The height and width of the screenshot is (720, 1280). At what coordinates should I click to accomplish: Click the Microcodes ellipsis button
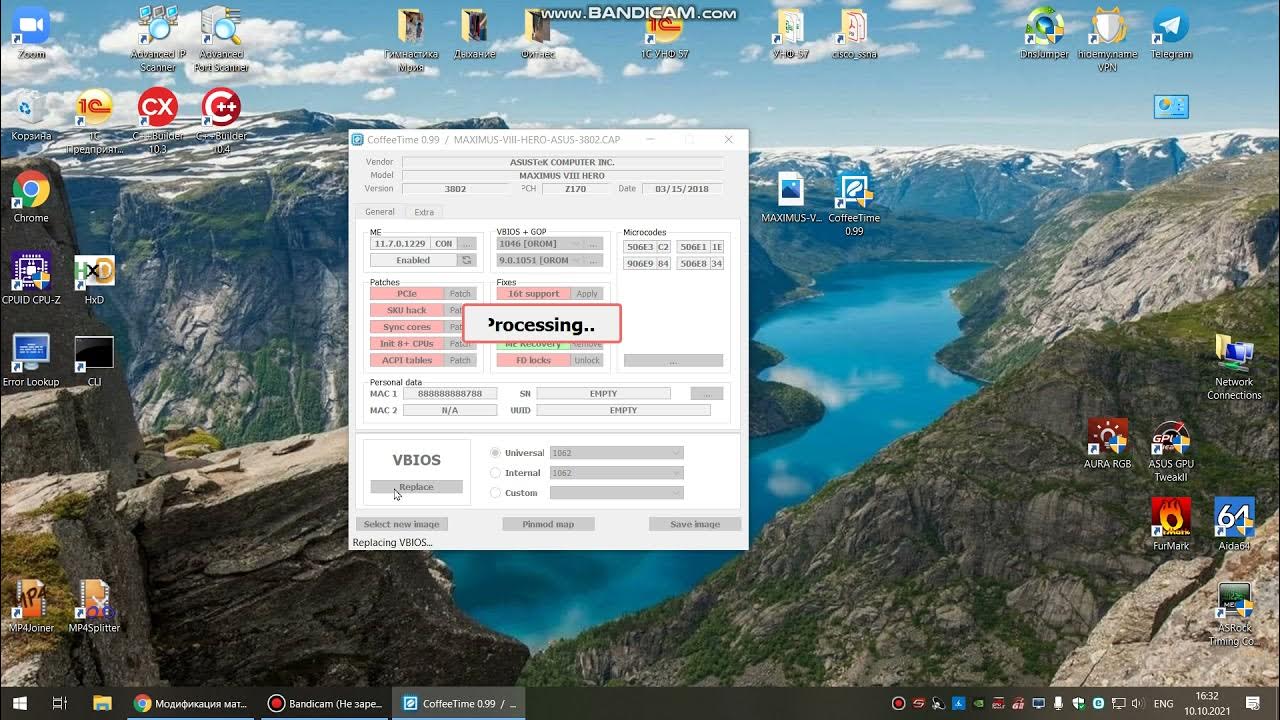click(x=673, y=360)
